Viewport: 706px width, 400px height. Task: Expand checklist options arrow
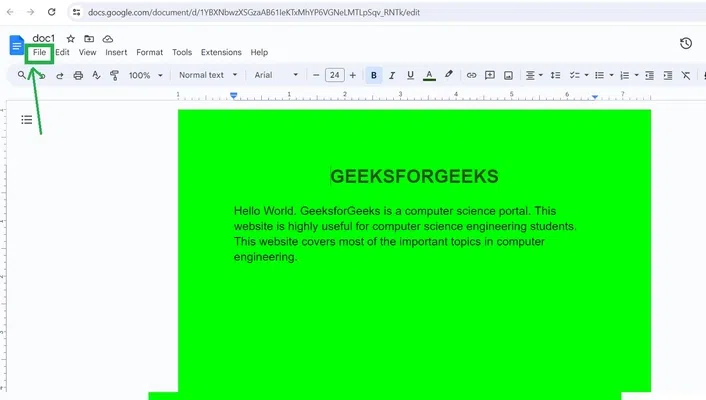click(586, 75)
